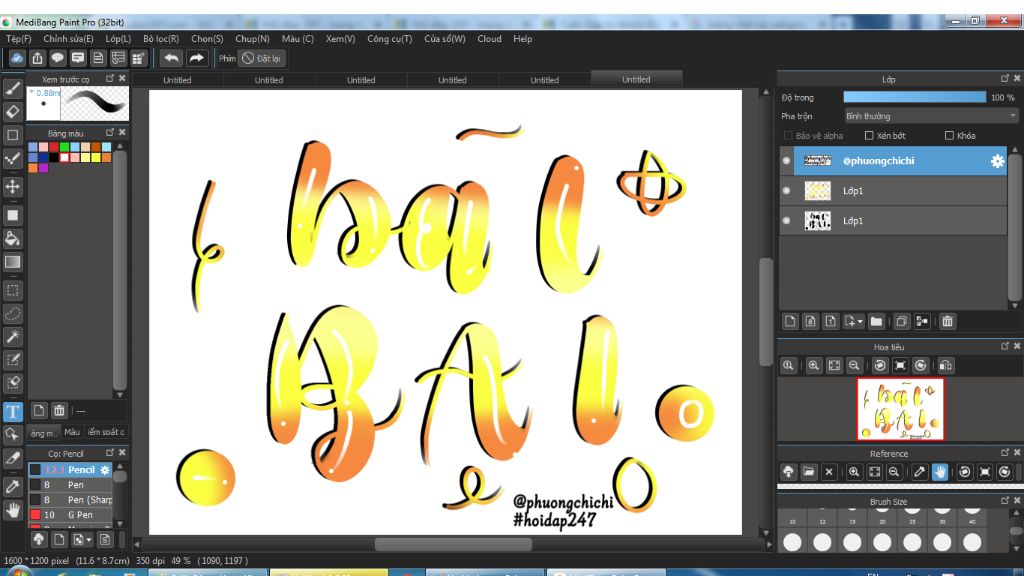Select the G Pen brush
The height and width of the screenshot is (576, 1024).
click(70, 515)
